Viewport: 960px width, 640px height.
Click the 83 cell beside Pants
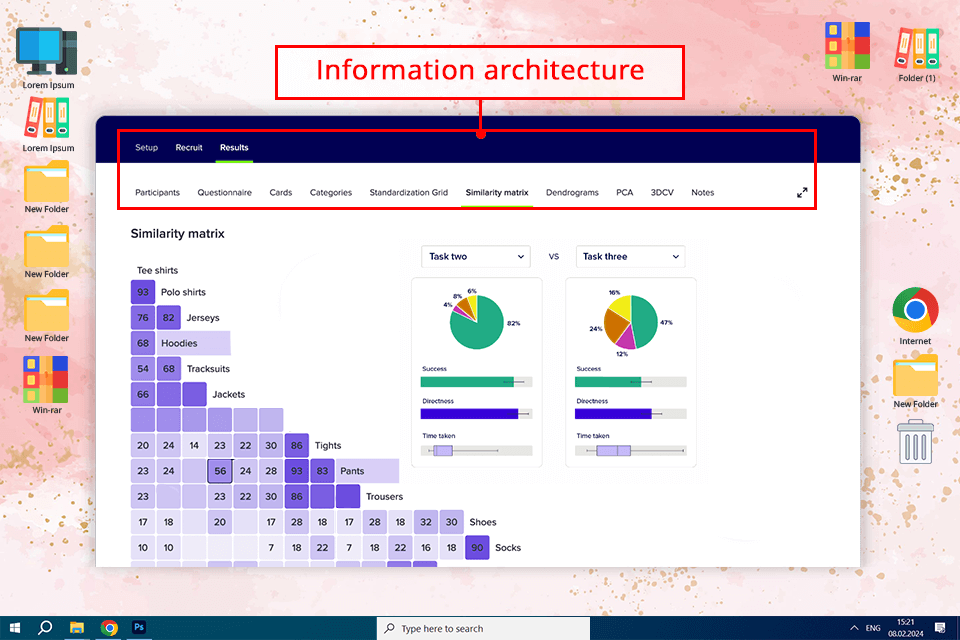click(x=322, y=471)
